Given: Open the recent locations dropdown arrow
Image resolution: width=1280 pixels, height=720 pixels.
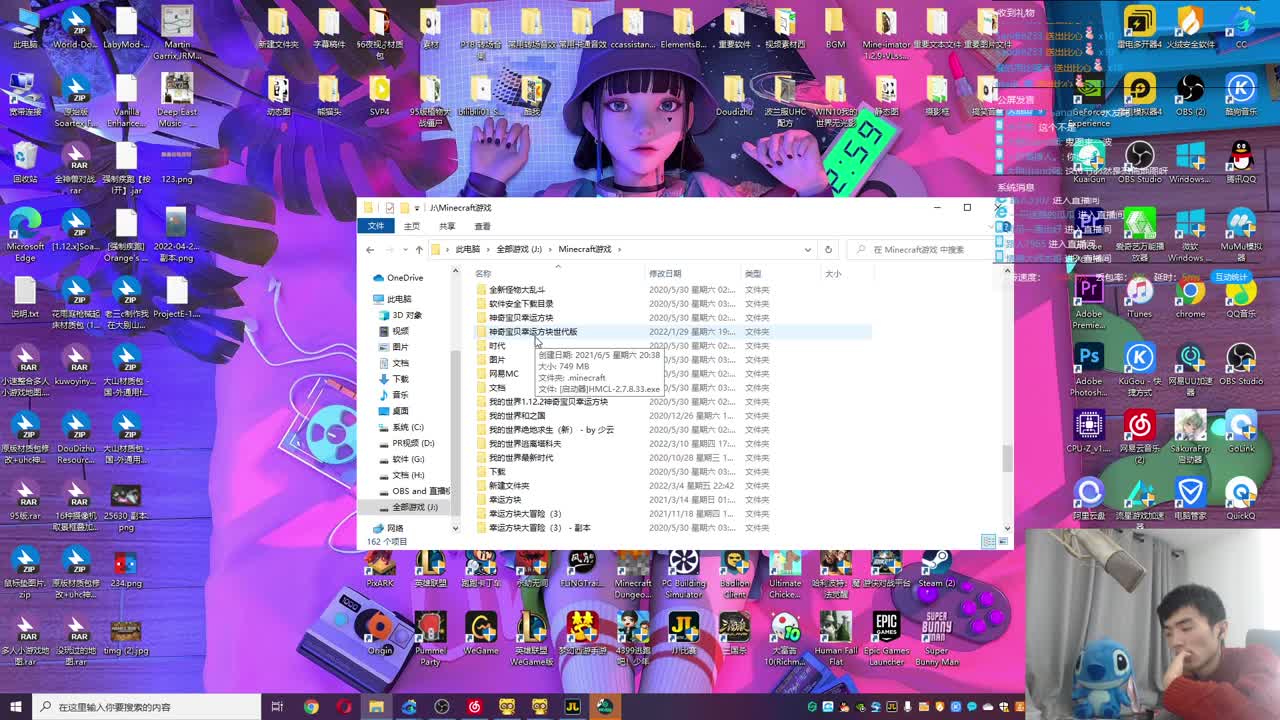Looking at the screenshot, I should (x=406, y=249).
